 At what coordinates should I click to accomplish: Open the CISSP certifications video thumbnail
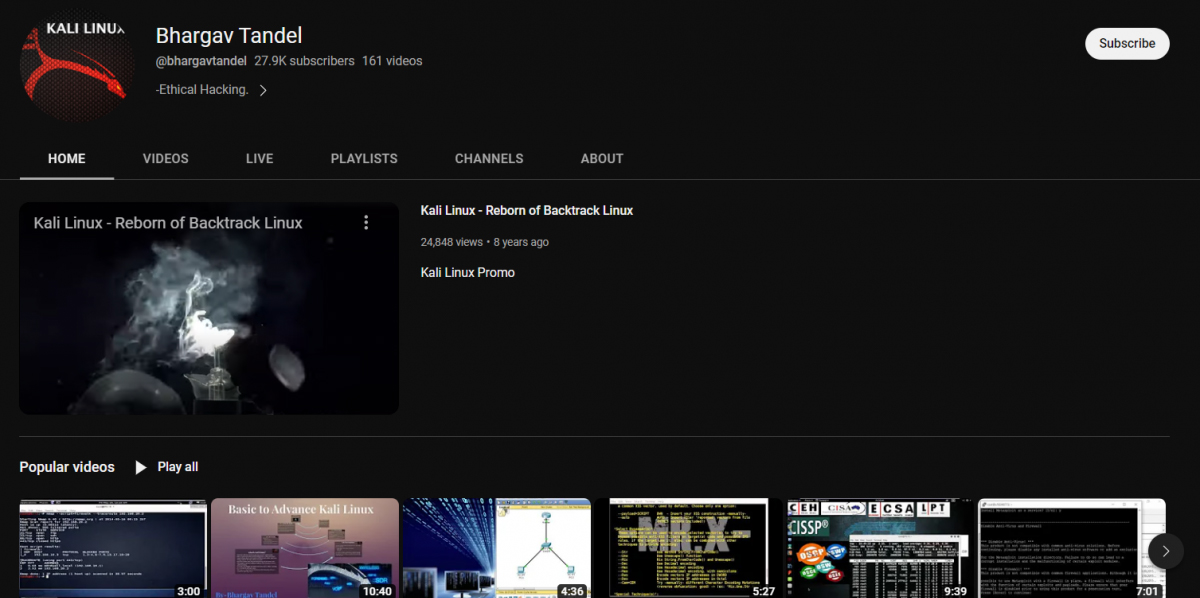point(880,548)
